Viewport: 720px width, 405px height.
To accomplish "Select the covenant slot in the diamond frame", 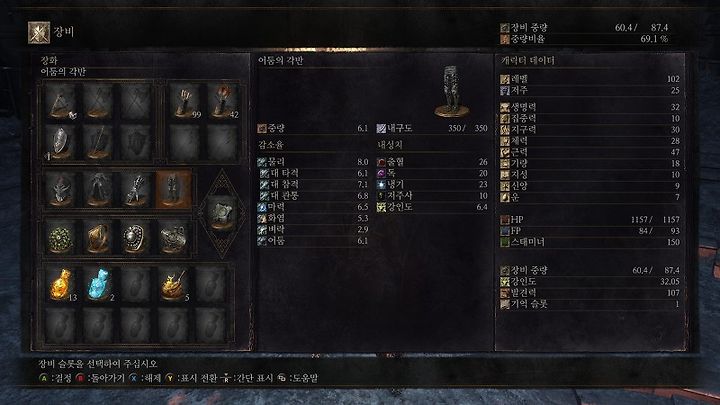I will [222, 214].
